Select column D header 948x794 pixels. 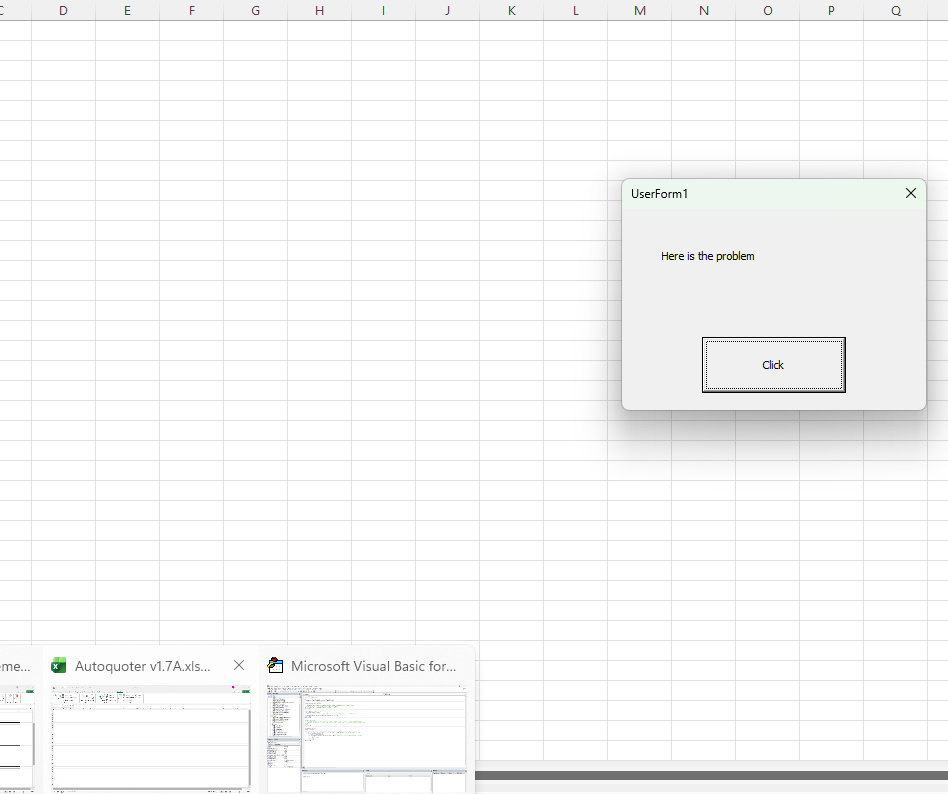63,10
